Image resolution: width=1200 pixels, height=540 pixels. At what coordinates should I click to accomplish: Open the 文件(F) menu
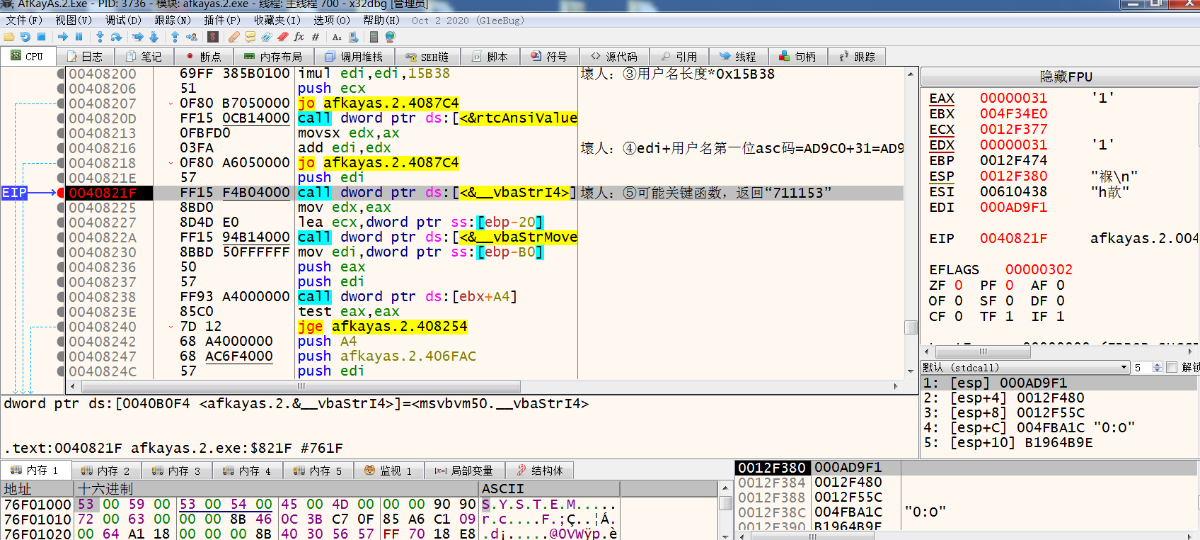click(x=24, y=20)
